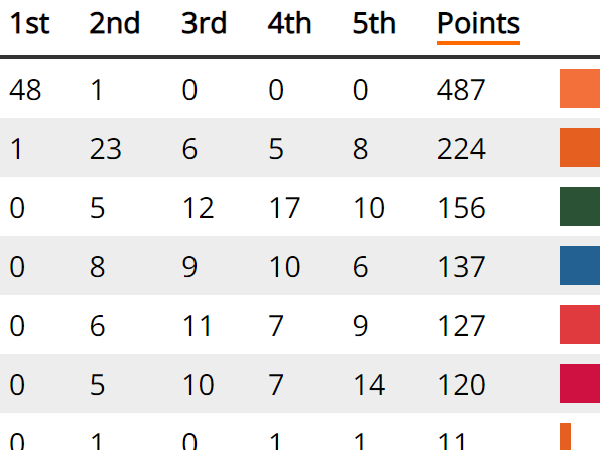The image size is (600, 450).
Task: Select the 48 first-place votes cell
Action: (x=24, y=90)
